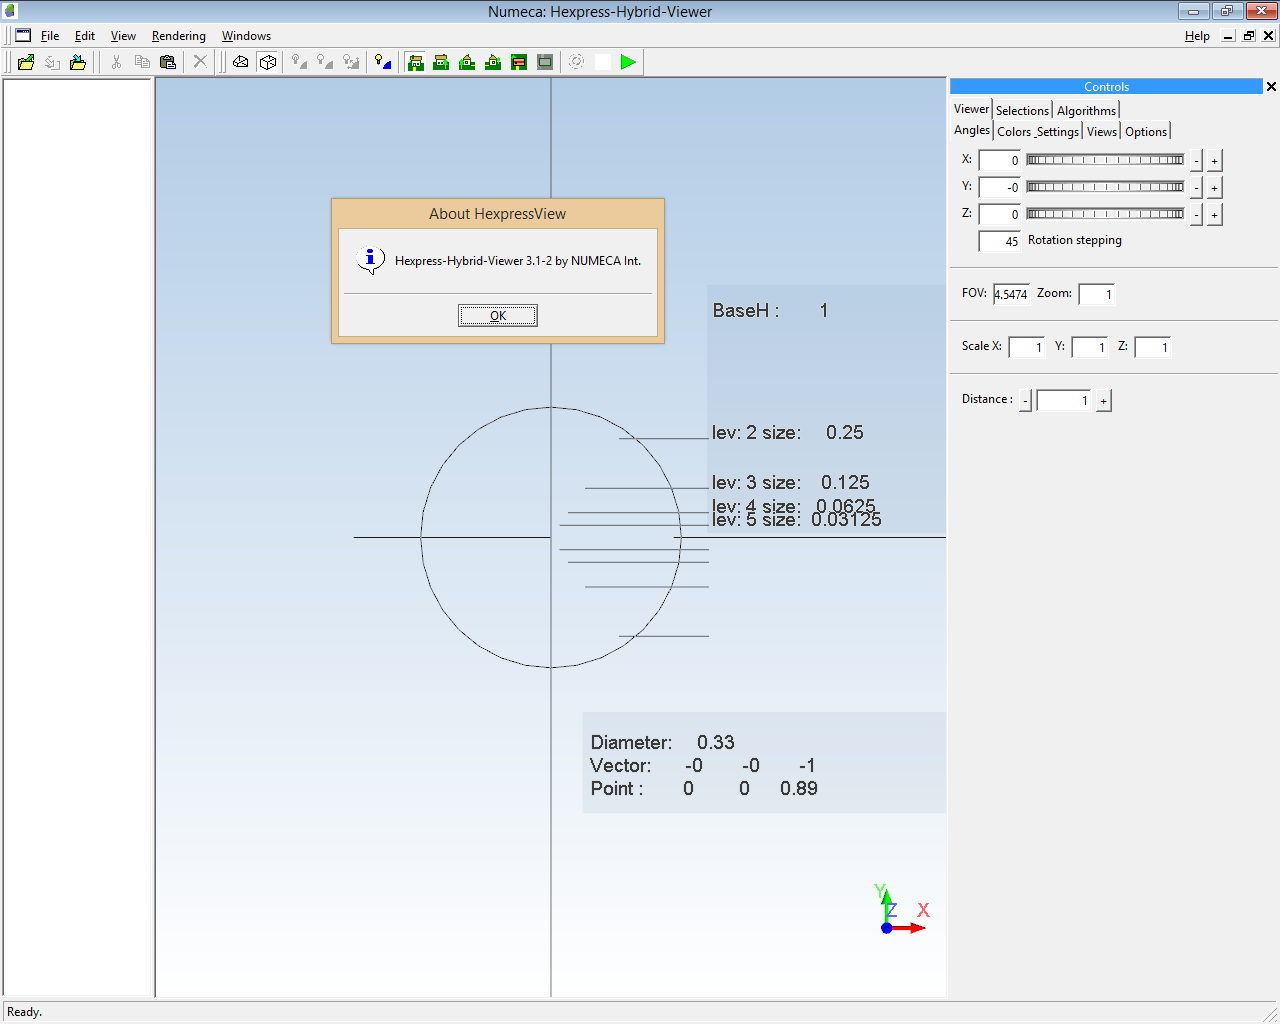Click the Z angle input field
The height and width of the screenshot is (1024, 1280).
click(x=1000, y=214)
